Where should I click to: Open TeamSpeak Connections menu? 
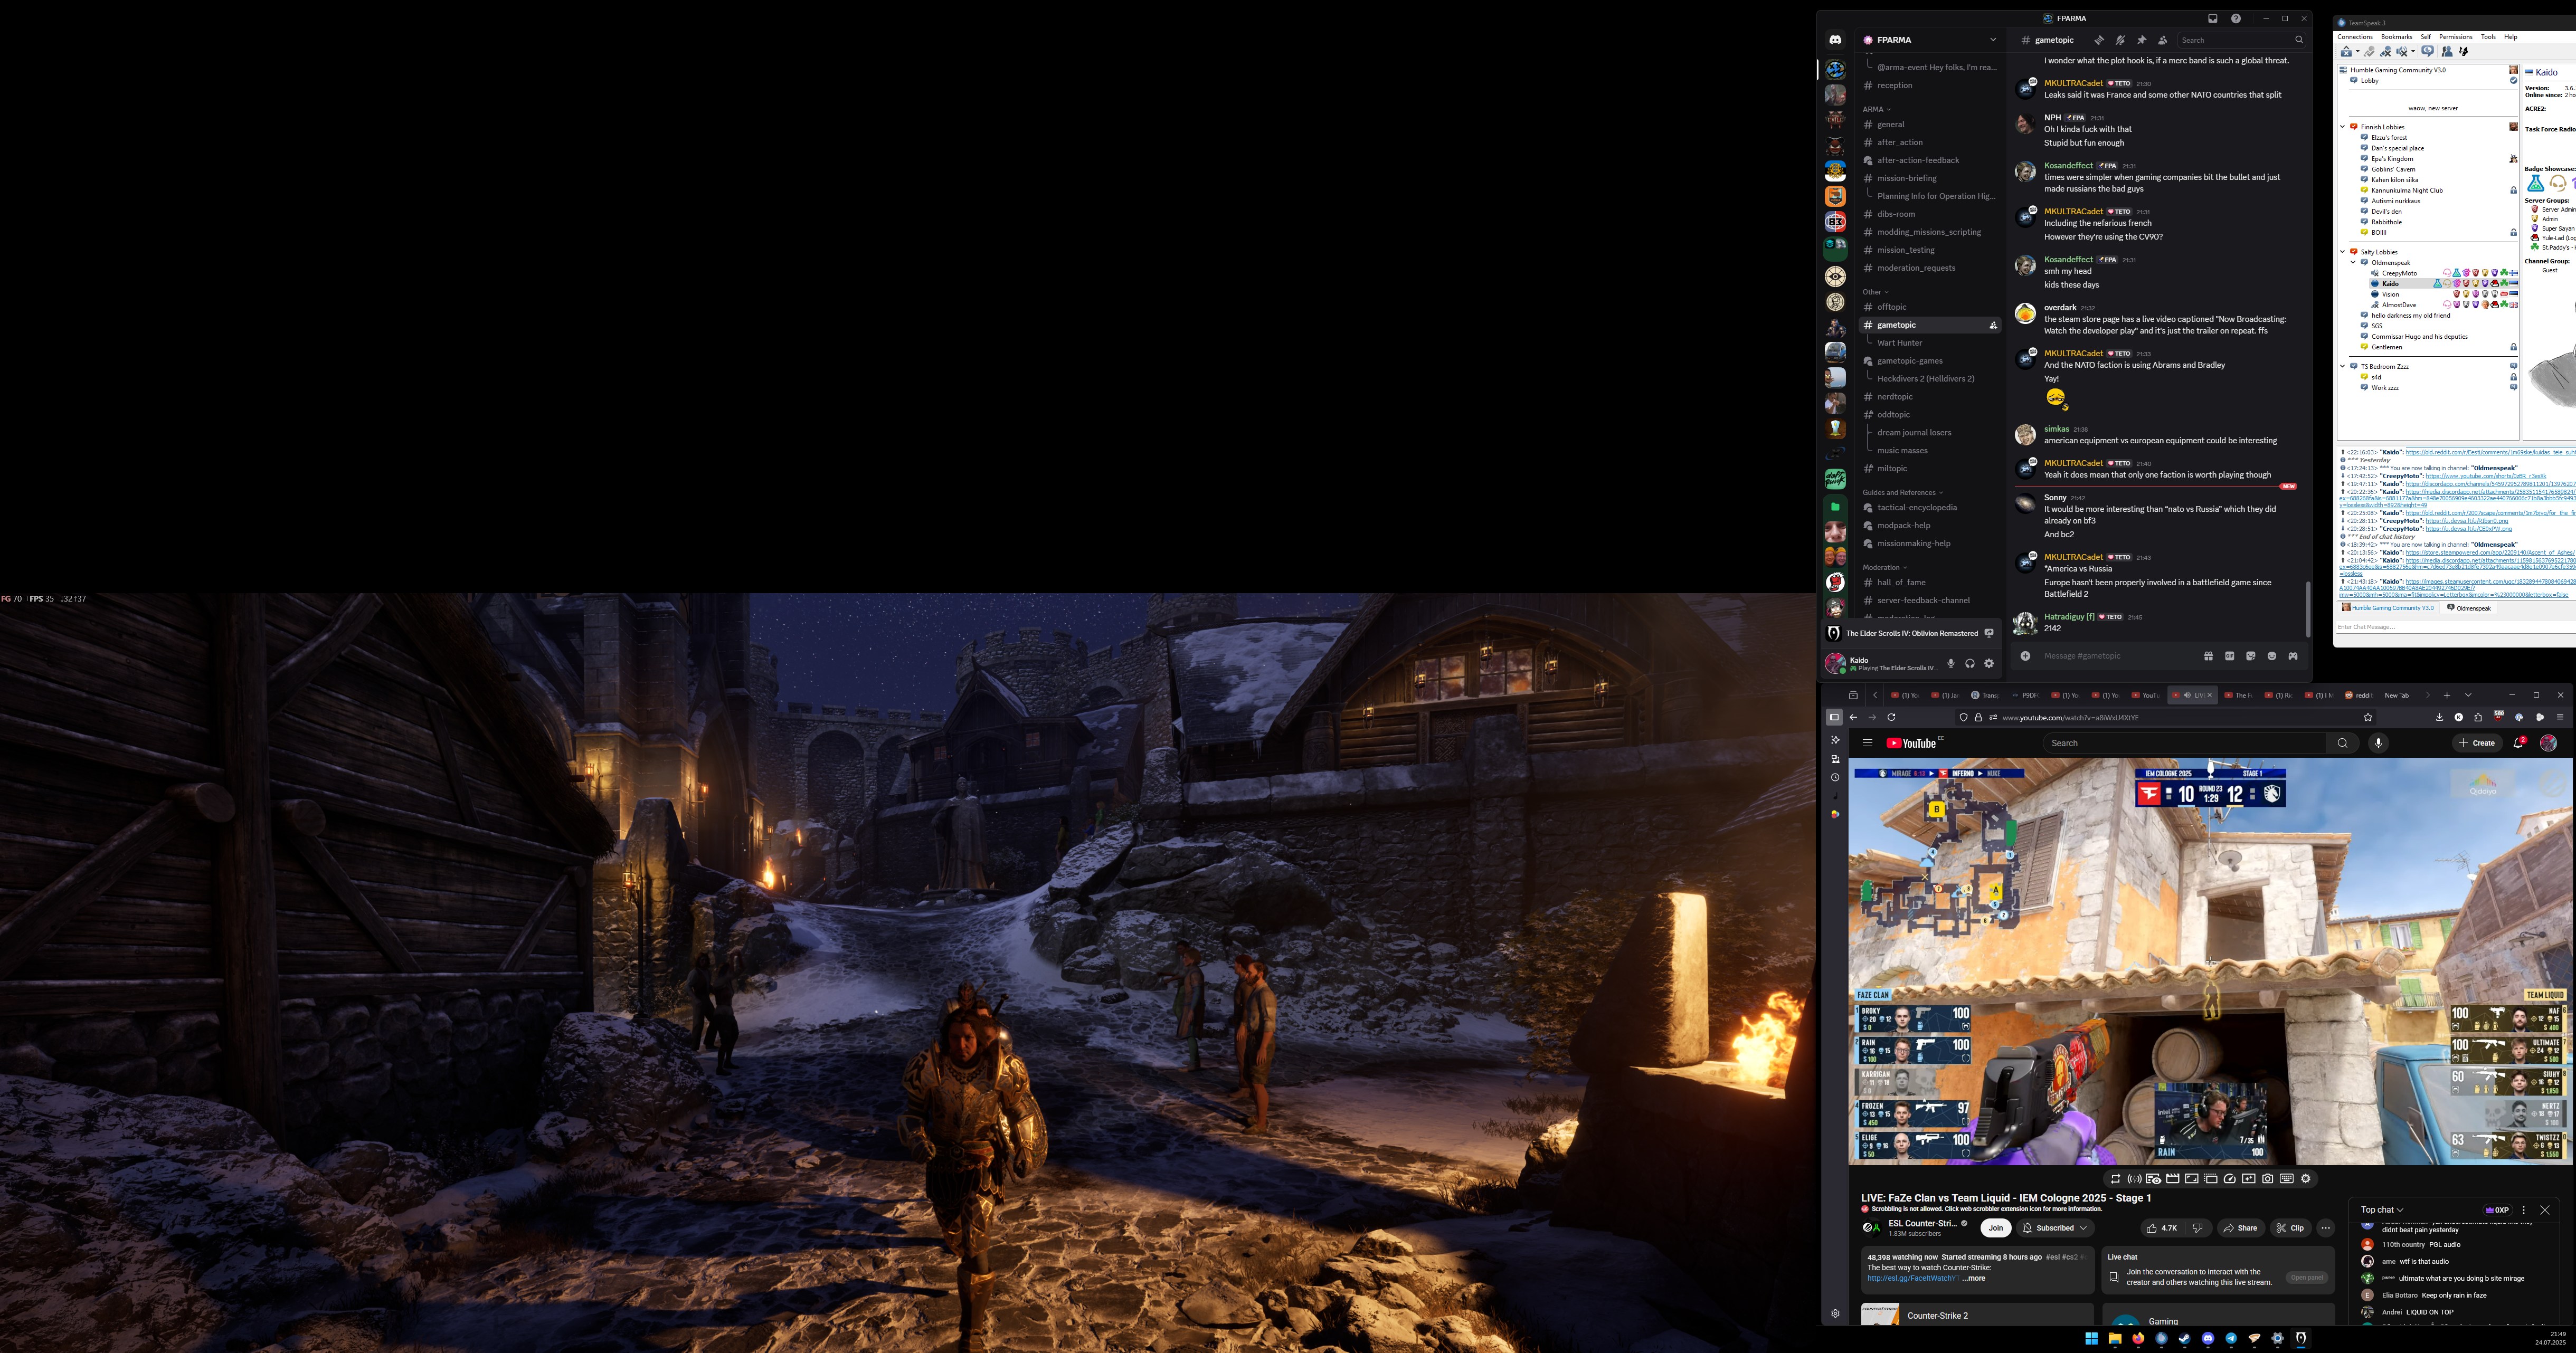click(2355, 37)
